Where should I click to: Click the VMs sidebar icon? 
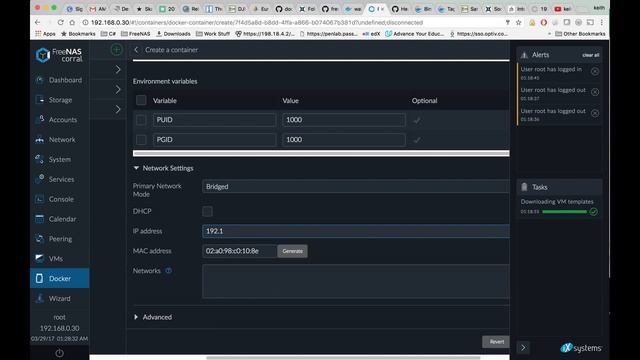(x=40, y=258)
